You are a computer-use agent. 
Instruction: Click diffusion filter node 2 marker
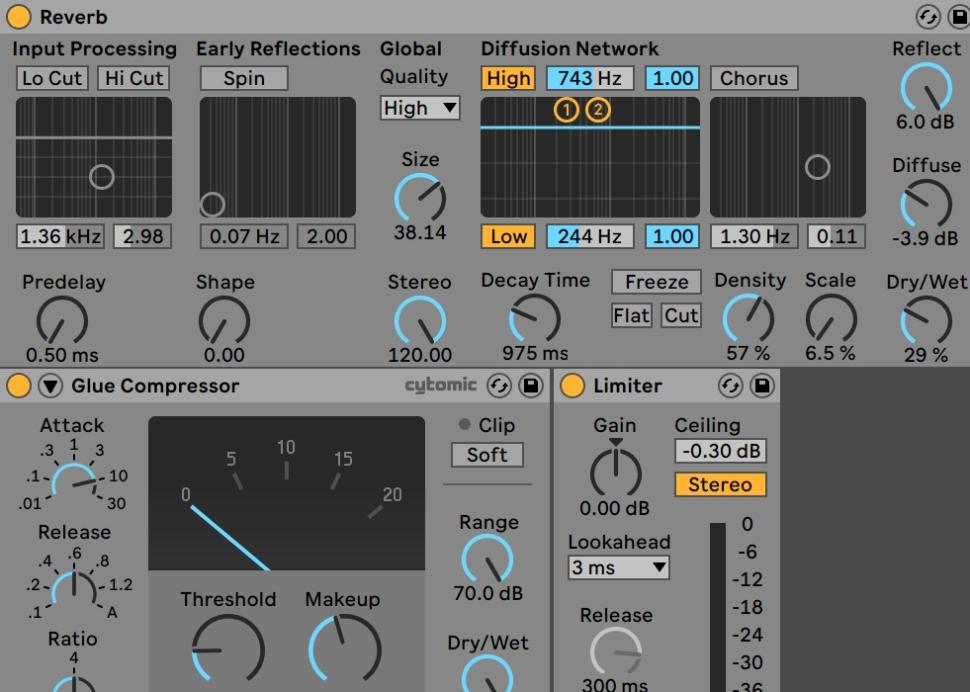[597, 110]
